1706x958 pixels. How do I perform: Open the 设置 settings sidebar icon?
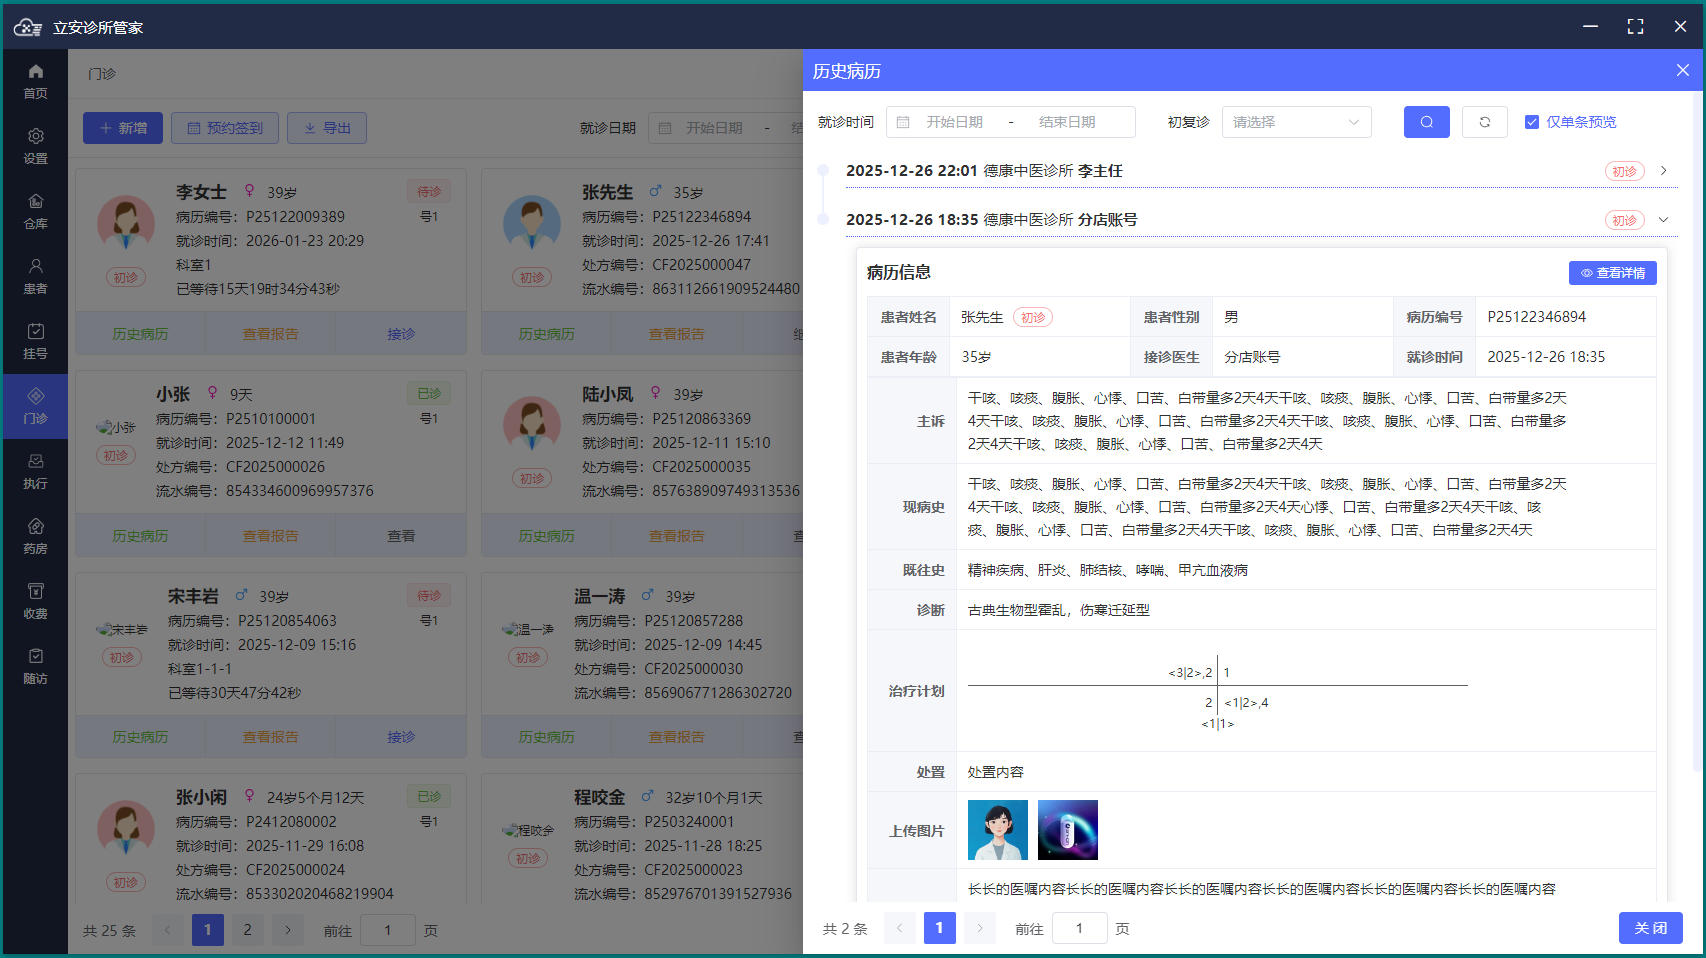point(35,146)
